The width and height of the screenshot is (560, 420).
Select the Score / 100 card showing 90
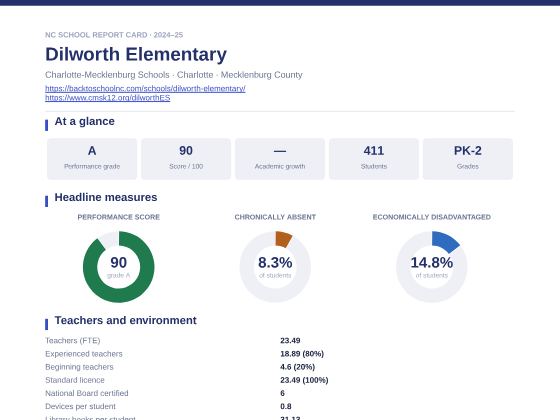click(186, 159)
